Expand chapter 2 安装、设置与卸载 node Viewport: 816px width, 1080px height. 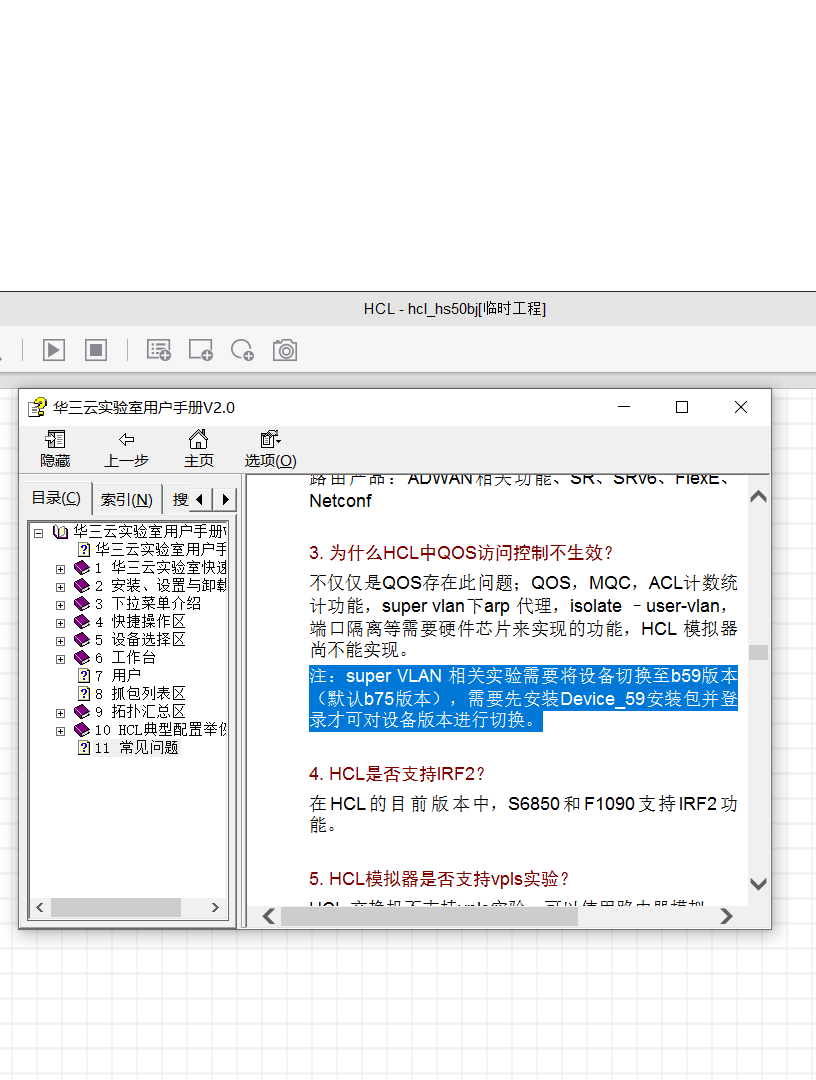[61, 587]
